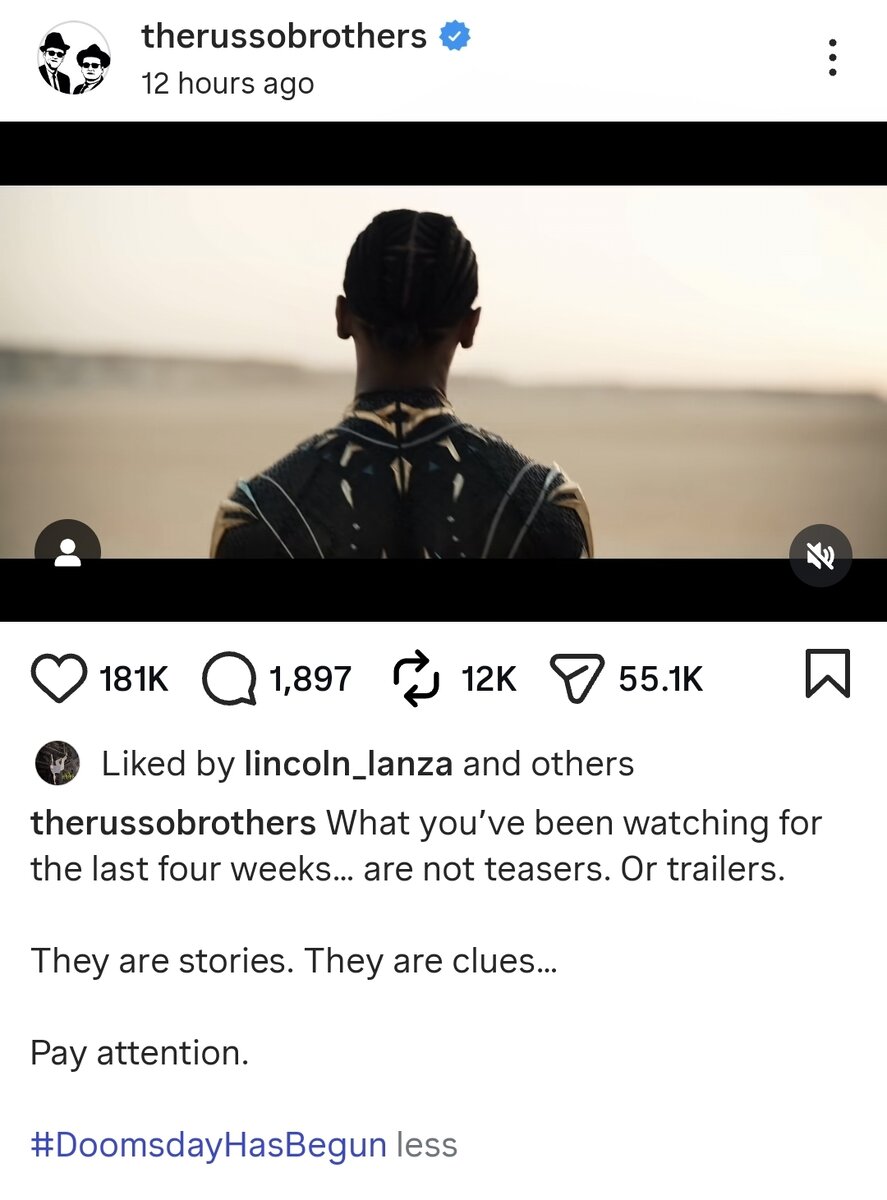The width and height of the screenshot is (887, 1200).
Task: View lincoln_lanza's small avatar
Action: (57, 763)
